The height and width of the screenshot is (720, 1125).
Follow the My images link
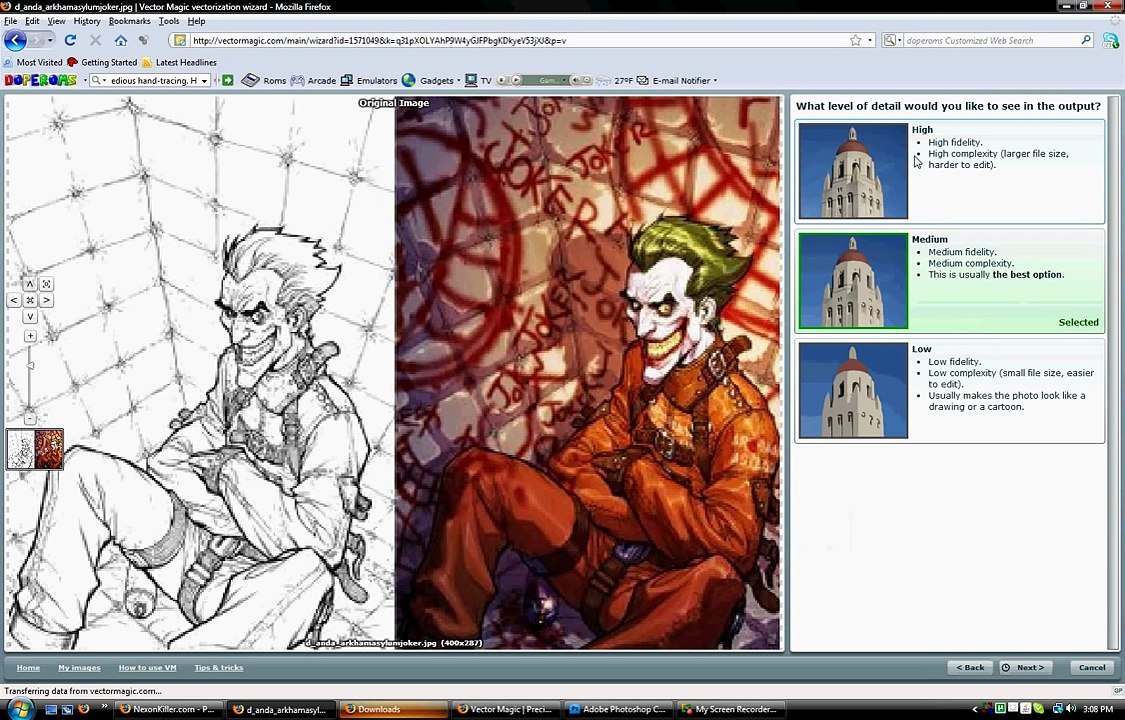pyautogui.click(x=79, y=668)
